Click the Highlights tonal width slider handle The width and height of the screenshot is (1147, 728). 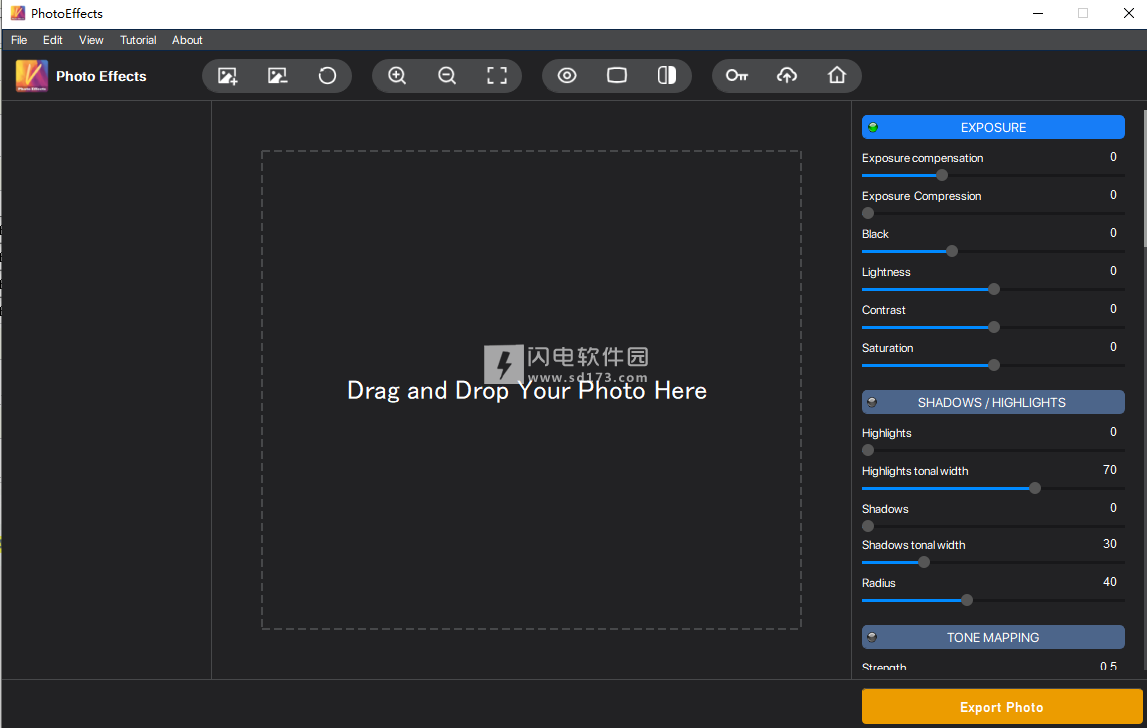pos(1034,488)
